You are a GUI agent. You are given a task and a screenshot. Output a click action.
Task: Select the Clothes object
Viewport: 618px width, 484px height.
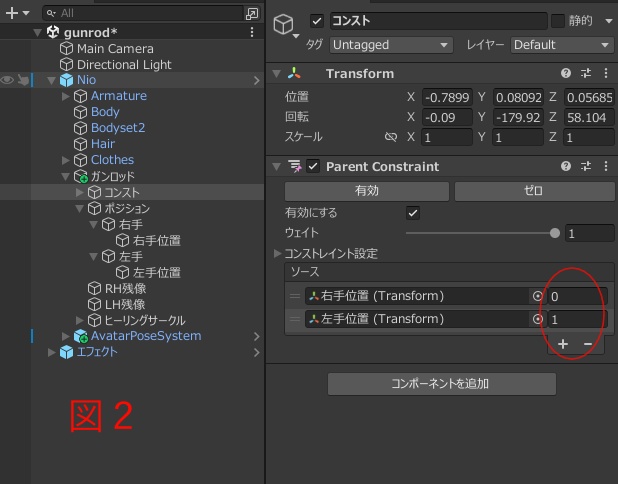coord(112,160)
